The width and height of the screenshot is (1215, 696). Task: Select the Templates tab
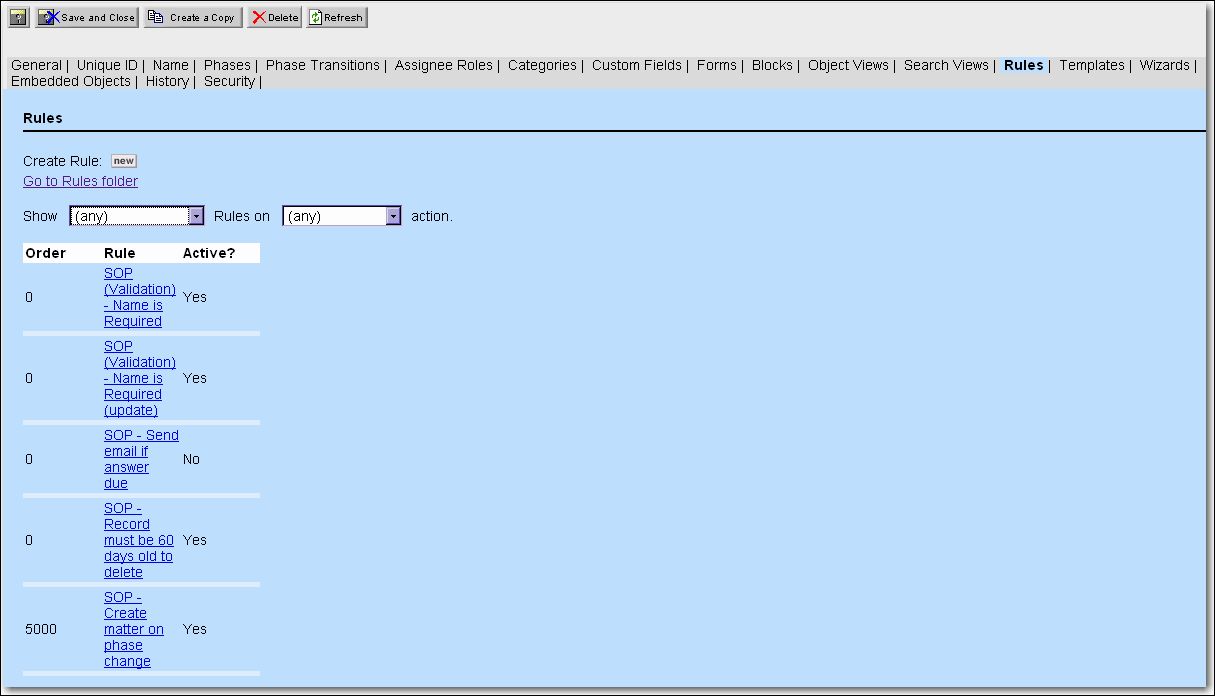tap(1092, 65)
